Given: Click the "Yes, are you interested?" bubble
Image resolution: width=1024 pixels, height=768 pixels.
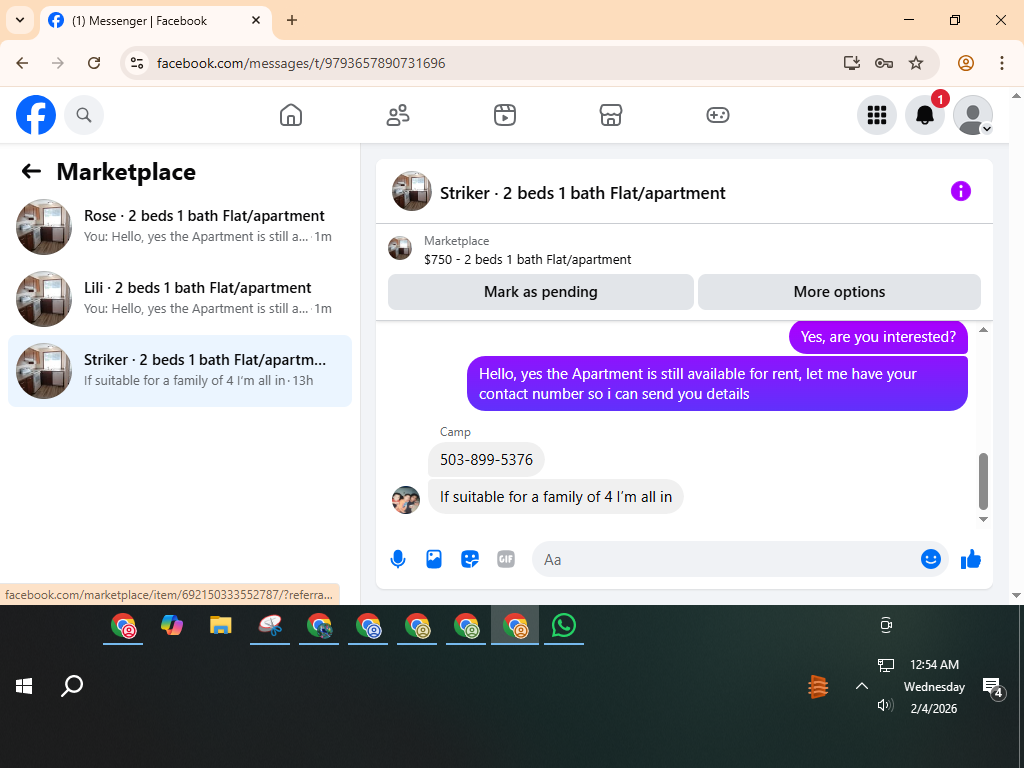Looking at the screenshot, I should coord(878,337).
